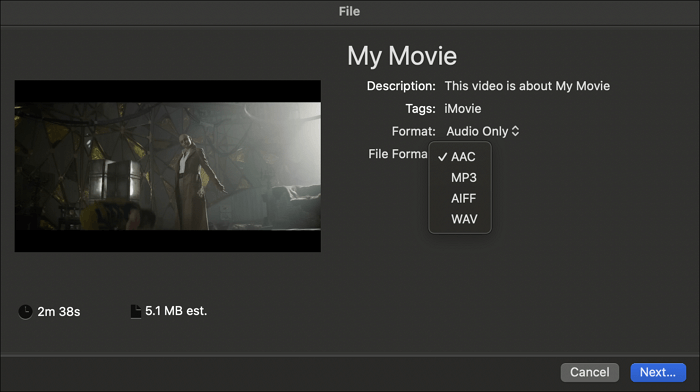Click the 5.1 MB est. size text
The height and width of the screenshot is (392, 700).
(x=176, y=311)
